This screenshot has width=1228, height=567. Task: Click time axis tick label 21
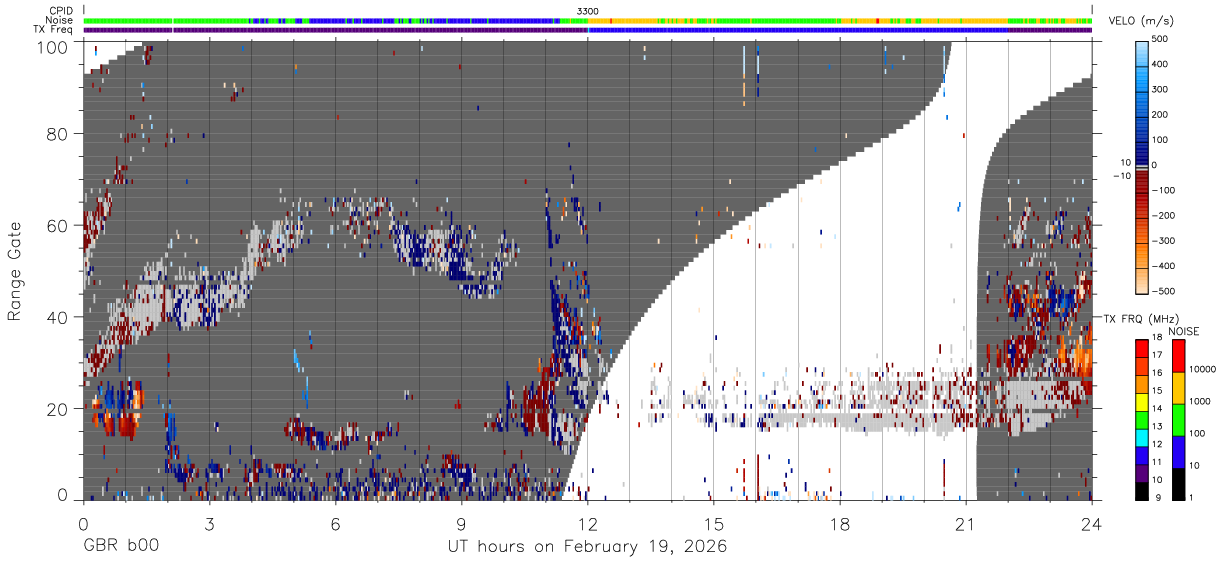965,523
